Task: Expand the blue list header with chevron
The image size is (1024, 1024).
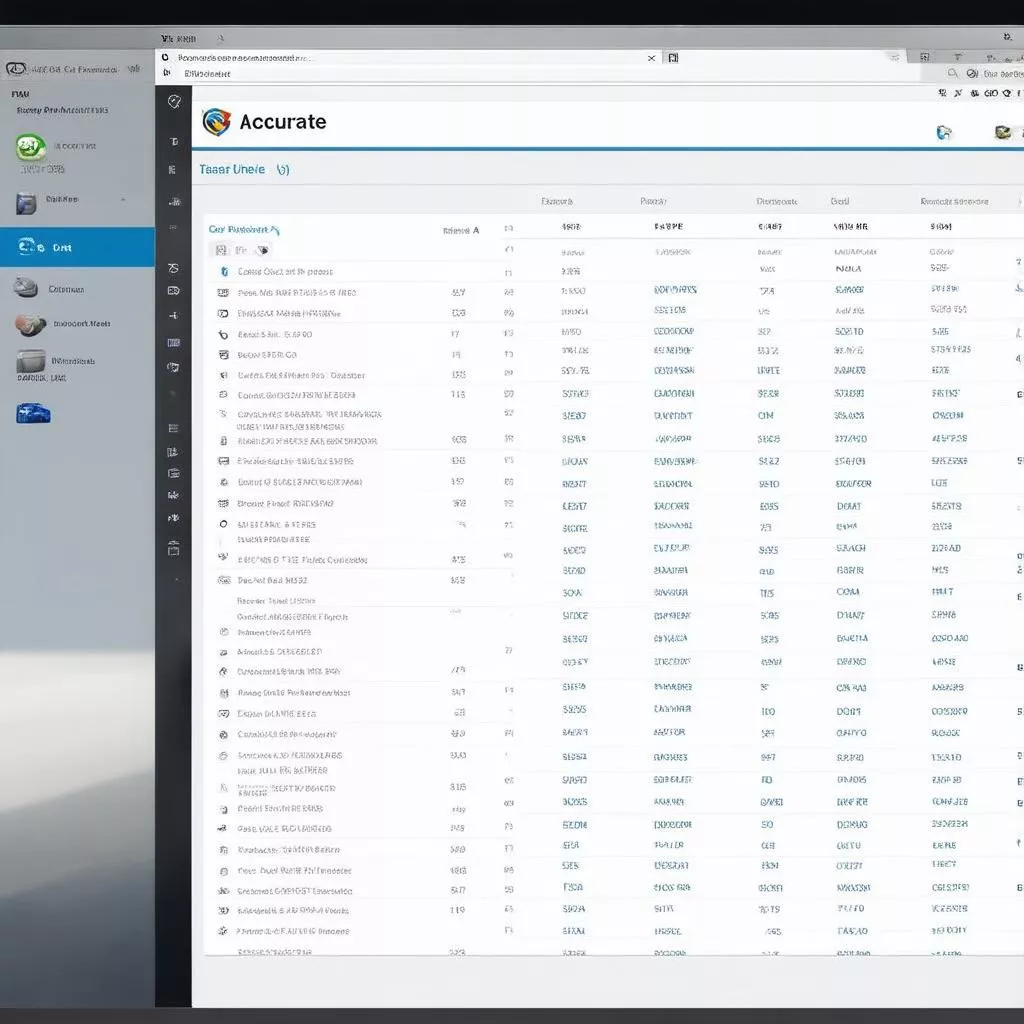Action: [245, 229]
